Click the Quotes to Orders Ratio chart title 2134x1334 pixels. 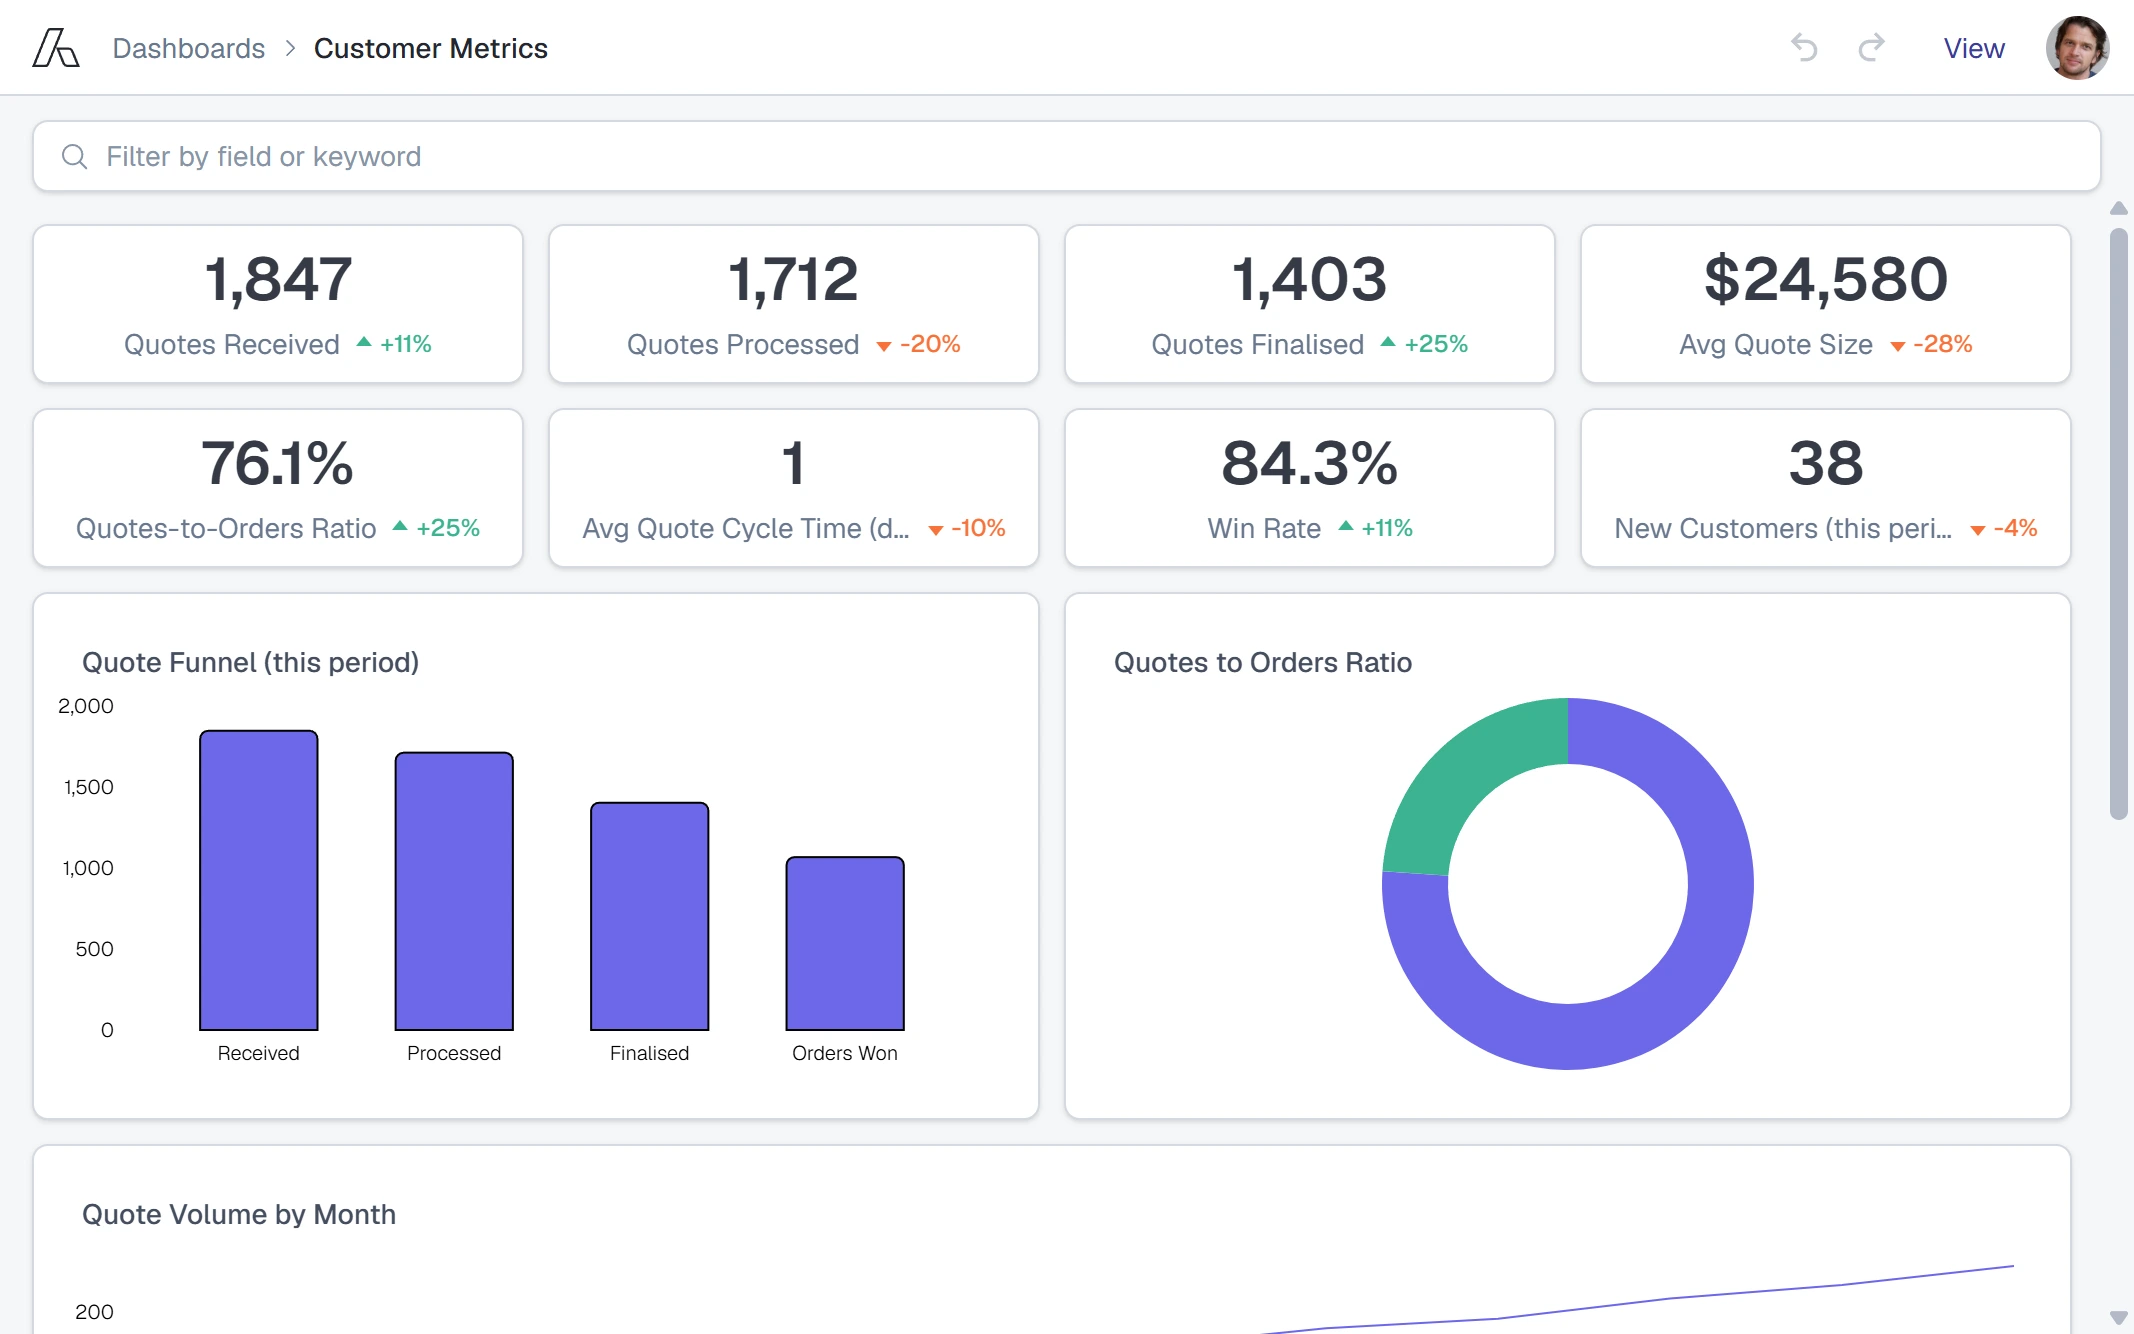click(x=1263, y=662)
